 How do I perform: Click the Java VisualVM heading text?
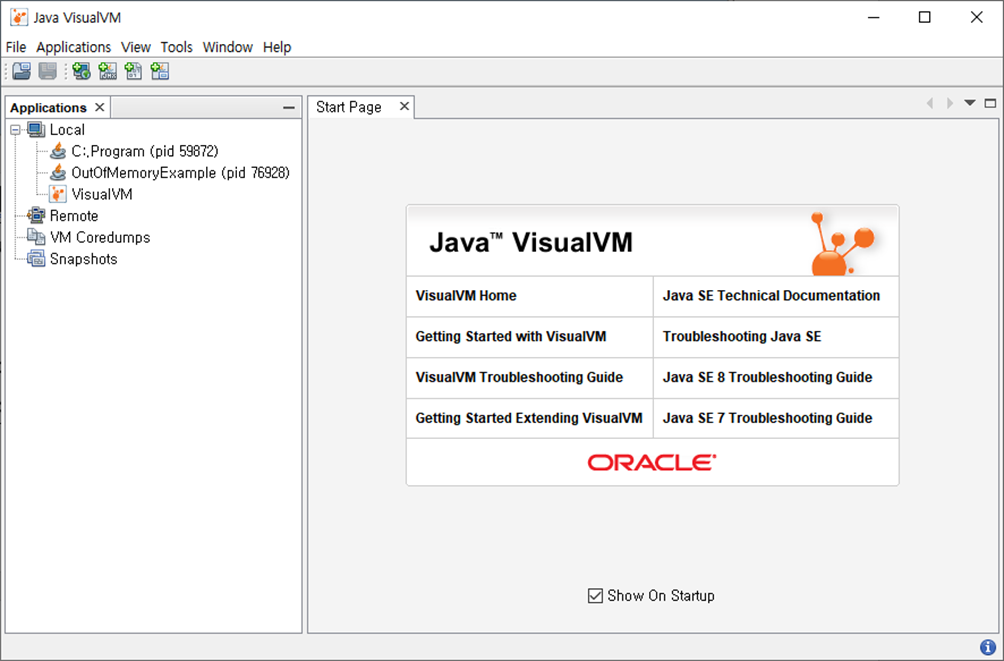point(531,242)
